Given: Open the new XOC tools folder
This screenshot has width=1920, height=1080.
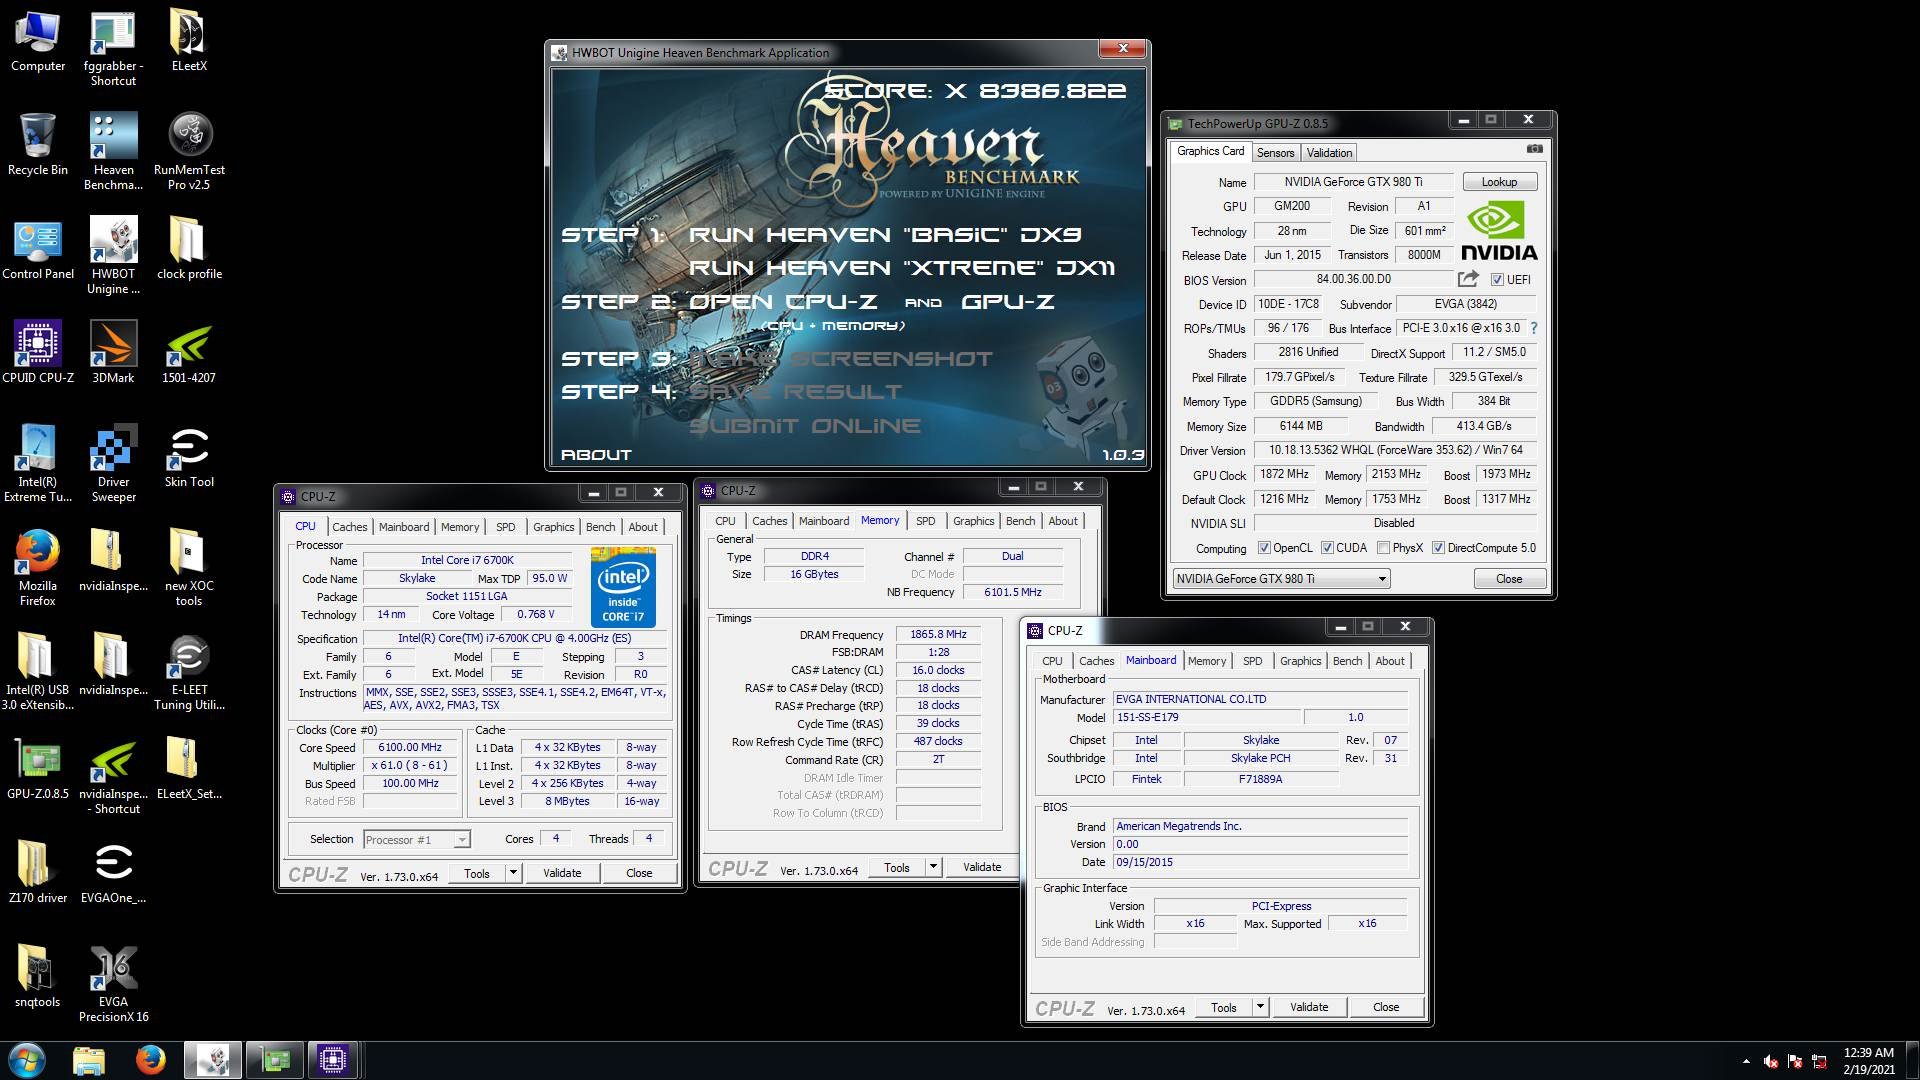Looking at the screenshot, I should tap(189, 569).
